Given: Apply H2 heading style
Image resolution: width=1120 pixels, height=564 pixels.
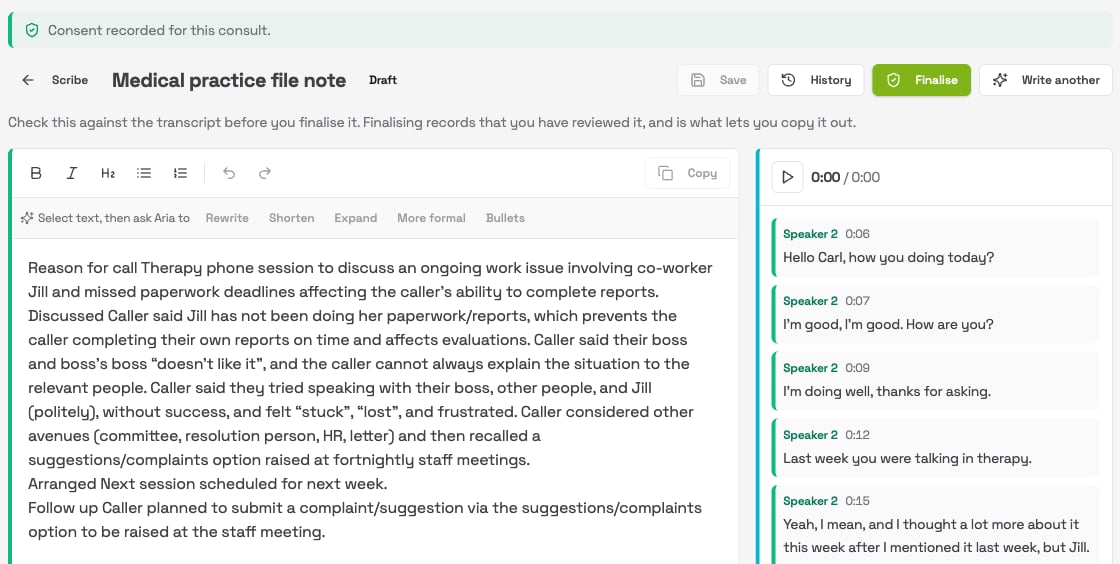Looking at the screenshot, I should pos(108,173).
